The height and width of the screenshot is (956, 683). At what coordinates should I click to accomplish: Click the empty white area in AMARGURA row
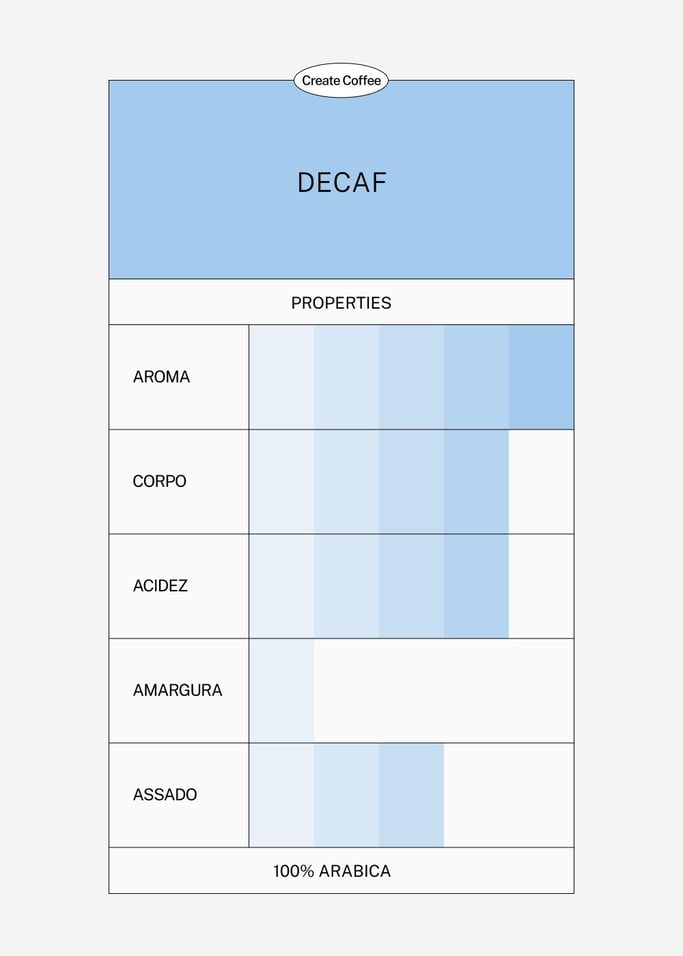443,690
